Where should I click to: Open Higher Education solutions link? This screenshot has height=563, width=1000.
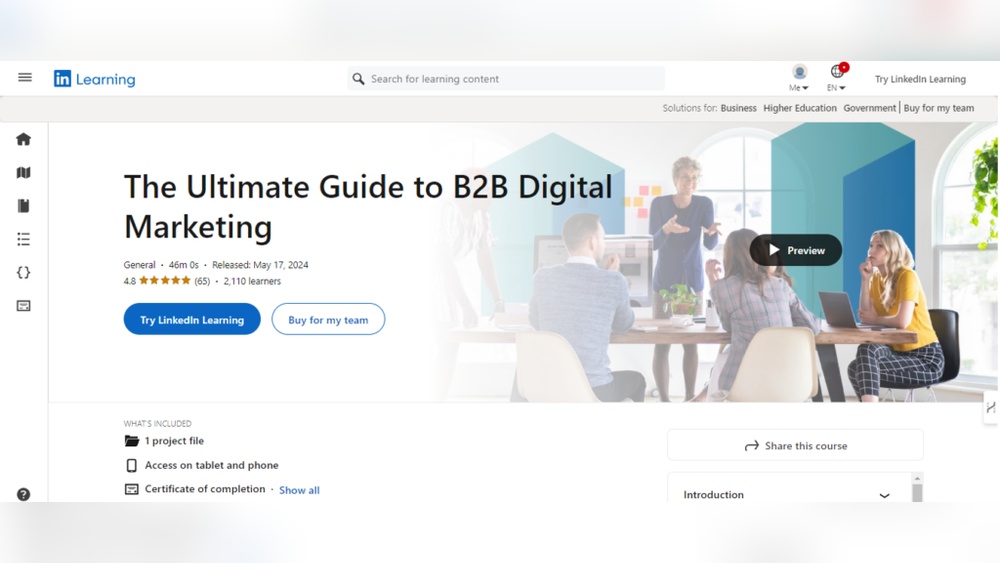click(800, 108)
